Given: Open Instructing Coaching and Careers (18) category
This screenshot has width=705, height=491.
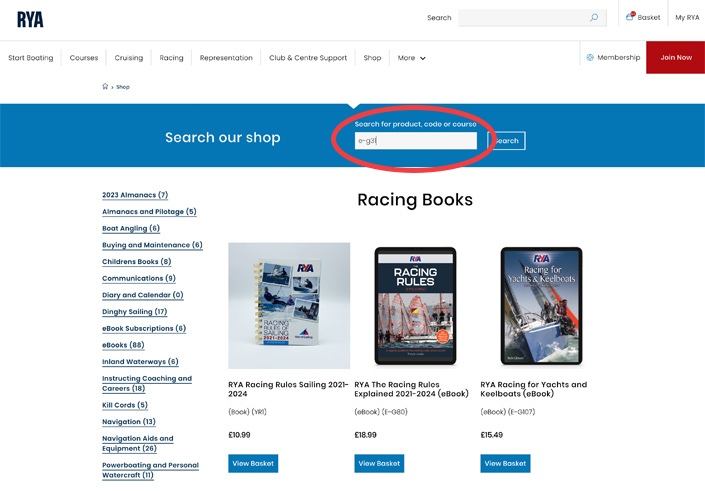Looking at the screenshot, I should point(147,383).
